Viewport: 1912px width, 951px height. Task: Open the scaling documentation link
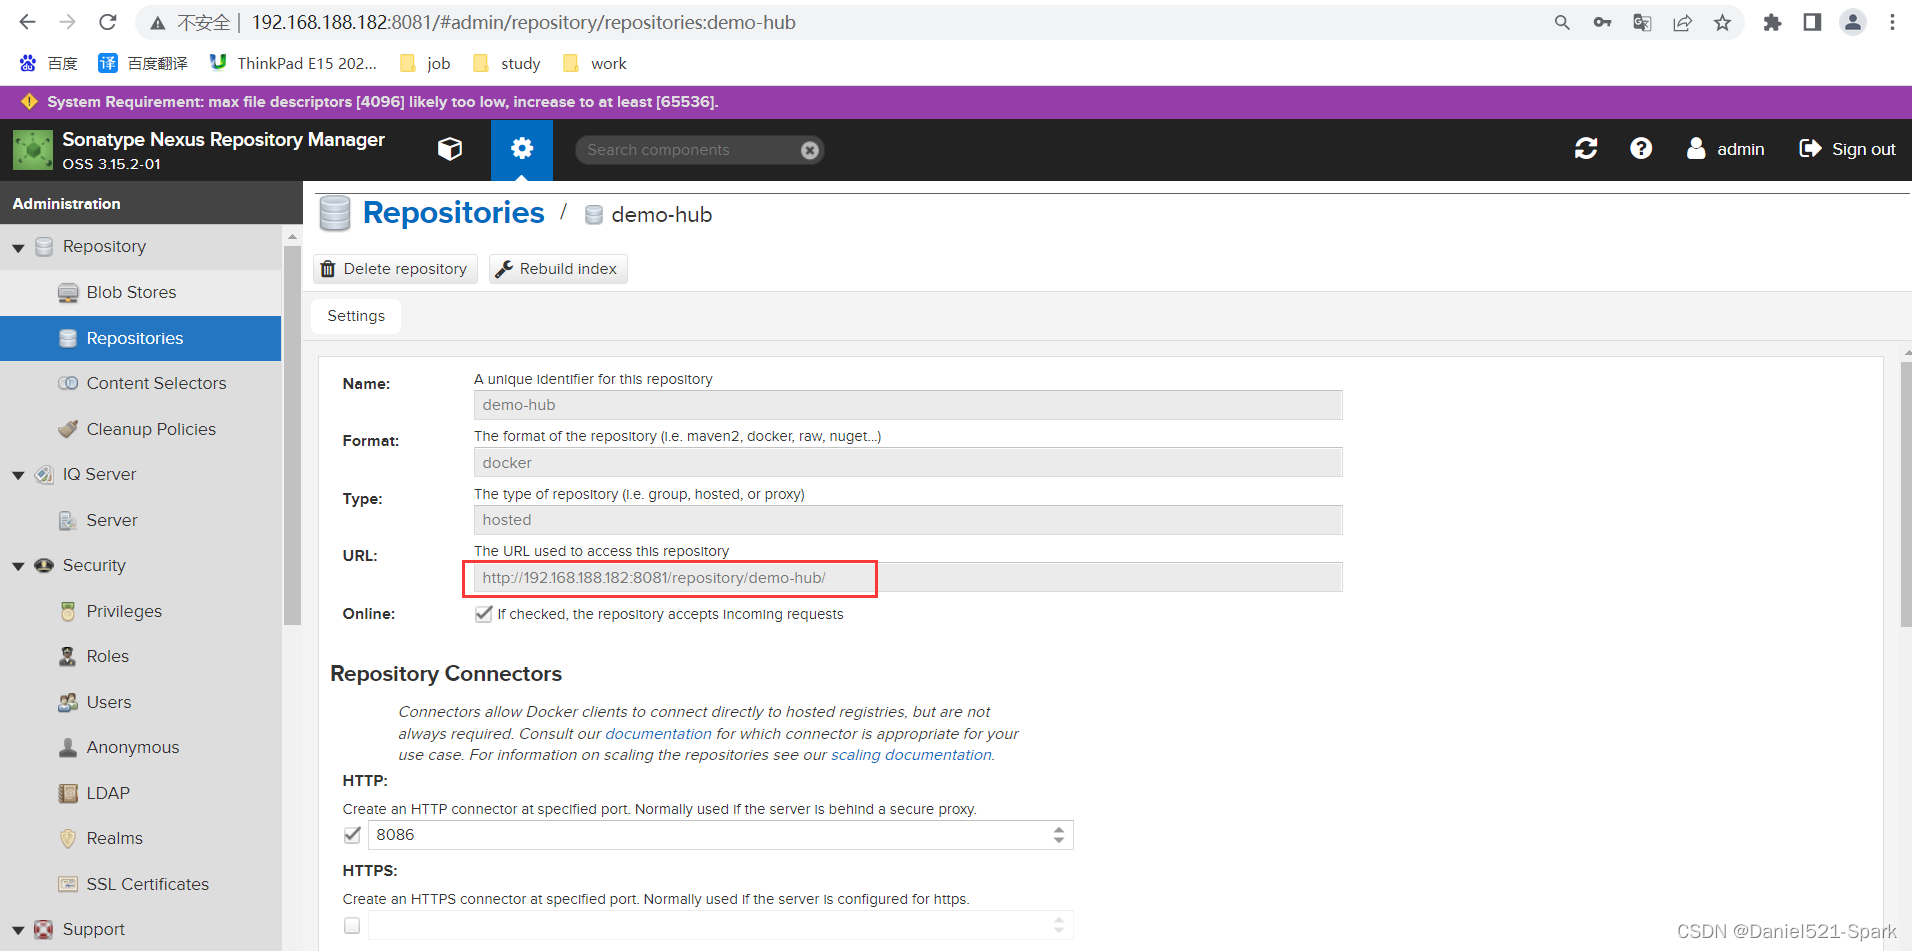click(911, 755)
